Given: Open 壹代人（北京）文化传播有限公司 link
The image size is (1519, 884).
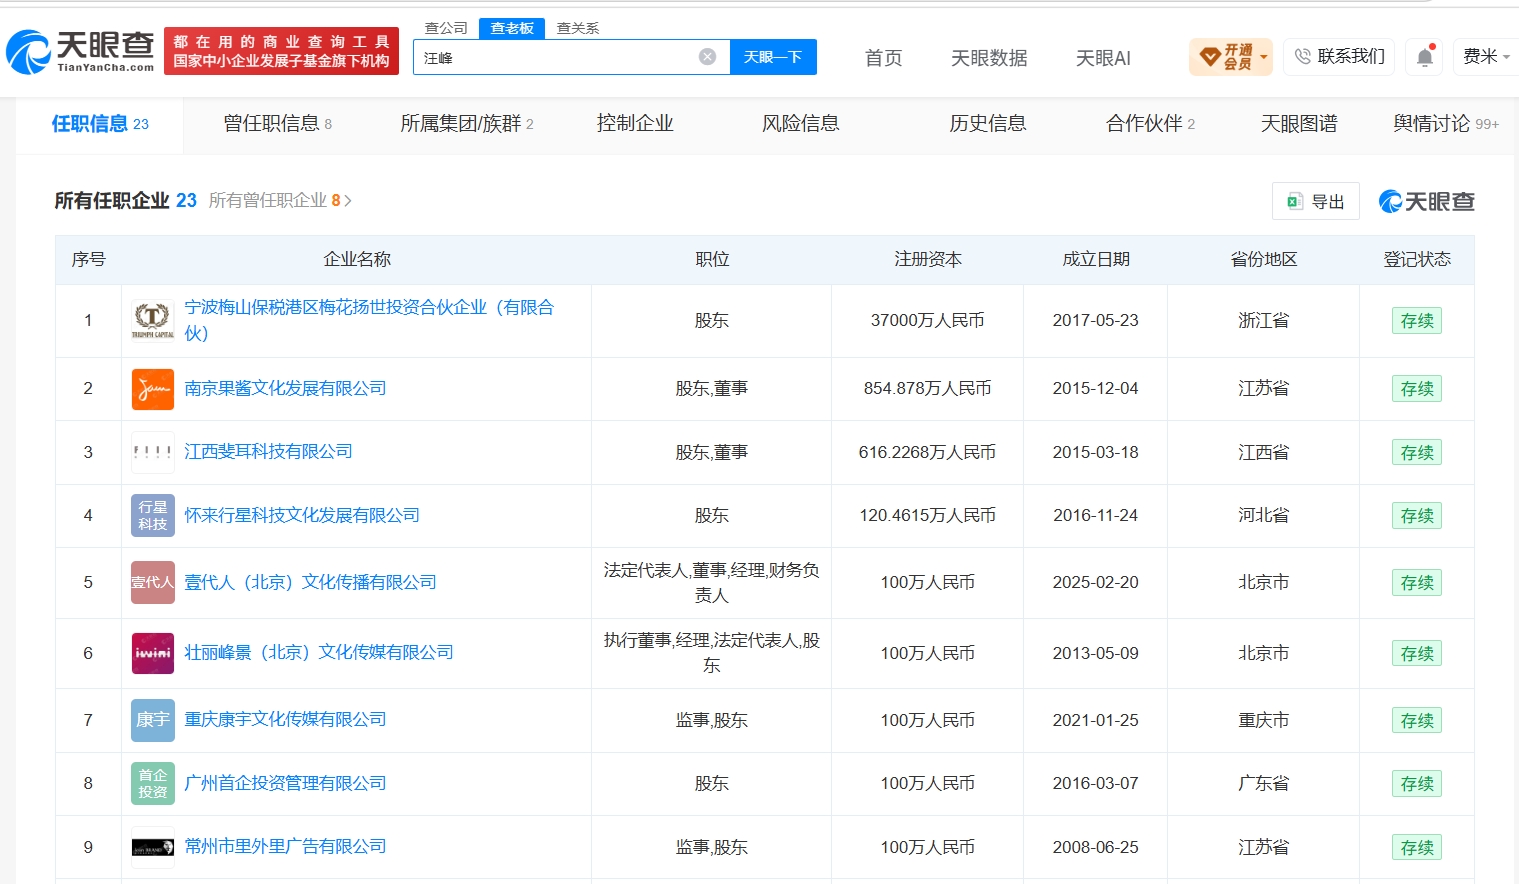Looking at the screenshot, I should point(310,582).
